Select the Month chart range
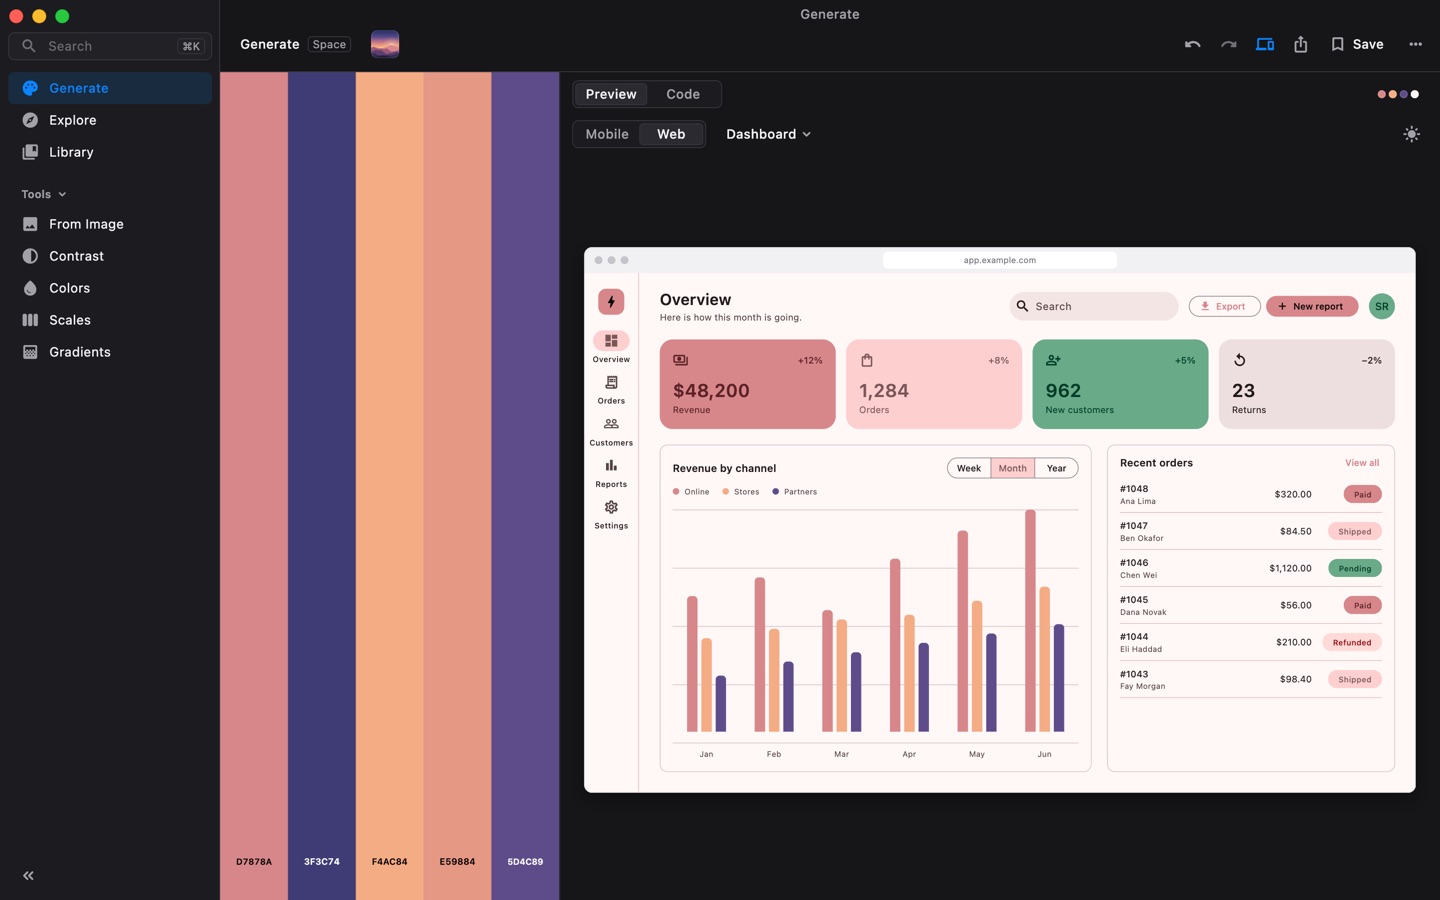Image resolution: width=1440 pixels, height=900 pixels. click(1012, 468)
